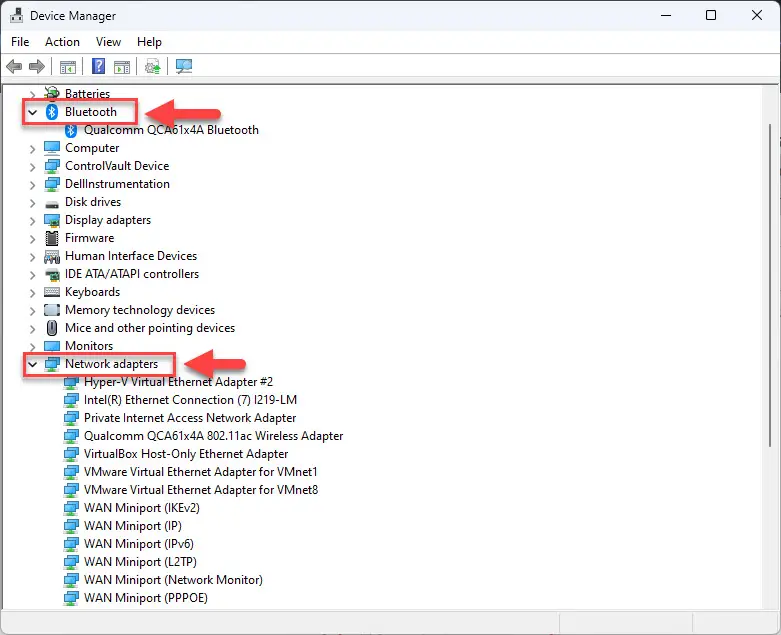Select WAN Miniport (IP) entry

click(x=132, y=526)
